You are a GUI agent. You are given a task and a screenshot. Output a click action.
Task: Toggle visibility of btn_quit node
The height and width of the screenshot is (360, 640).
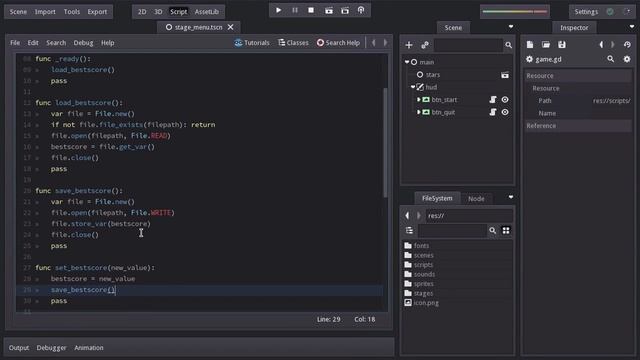(x=505, y=112)
